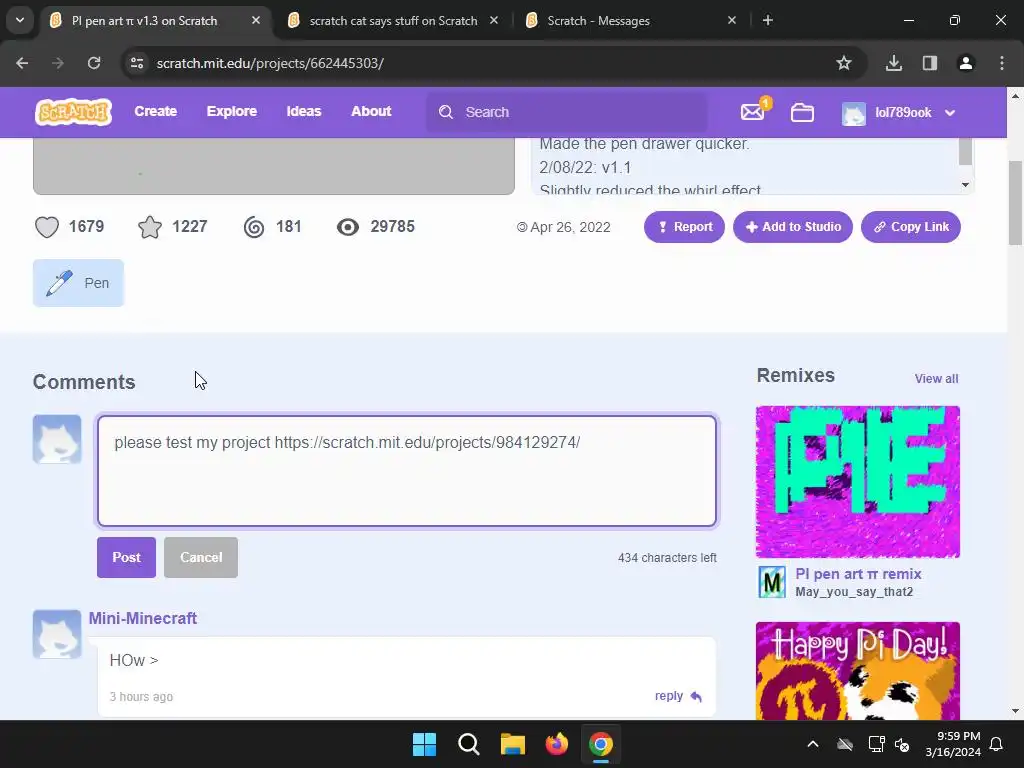This screenshot has width=1024, height=768.
Task: Click Add to Studio button
Action: [x=793, y=227]
